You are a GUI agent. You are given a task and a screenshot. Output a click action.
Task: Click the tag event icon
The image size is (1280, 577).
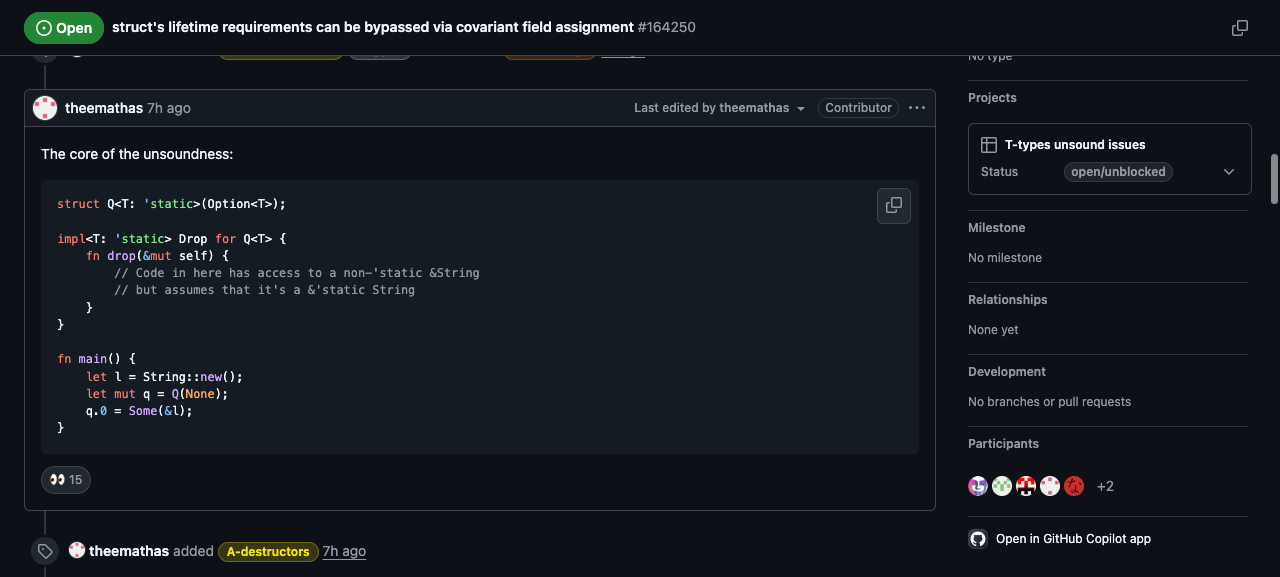pos(45,551)
